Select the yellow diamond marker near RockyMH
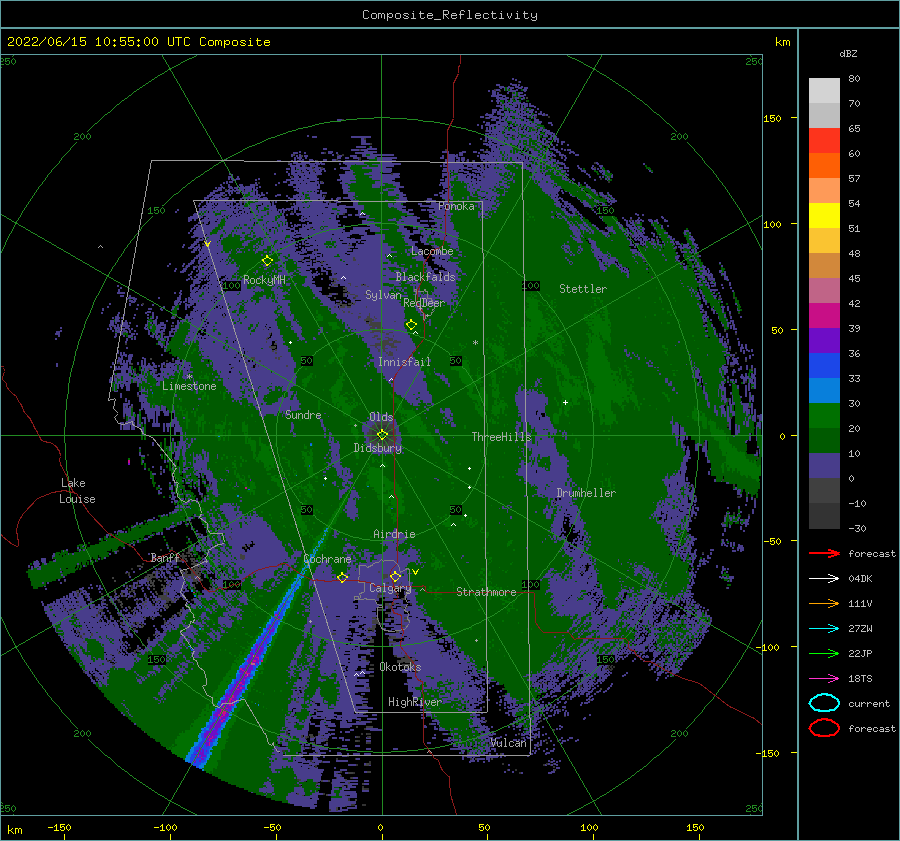900x841 pixels. [x=267, y=261]
